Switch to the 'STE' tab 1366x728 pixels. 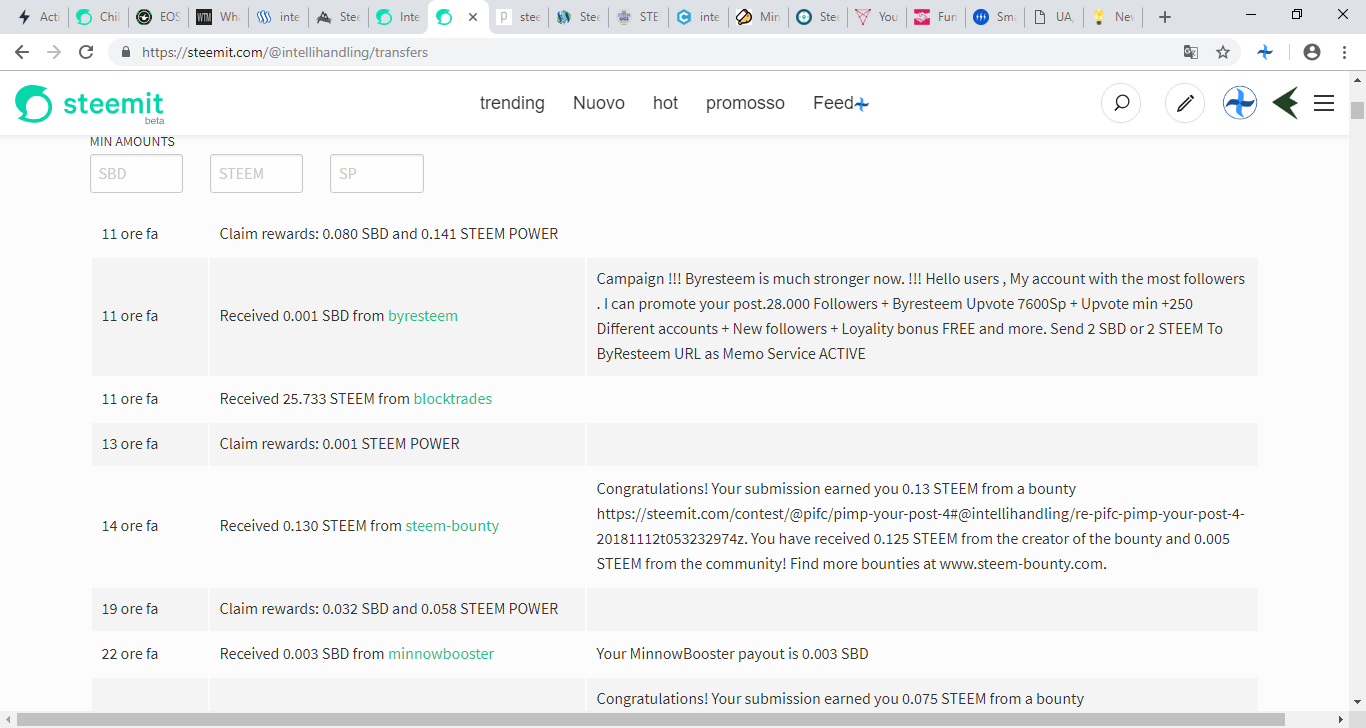pyautogui.click(x=638, y=17)
